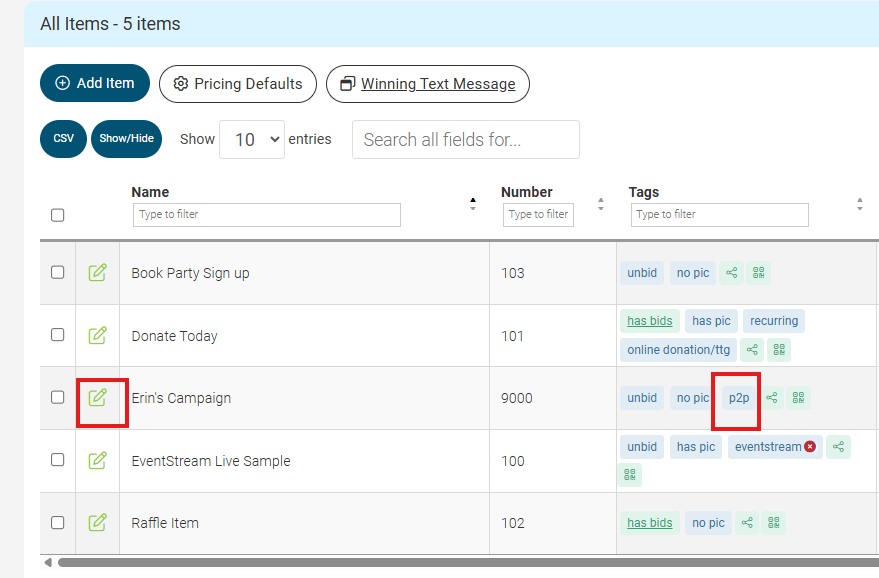Open edit pencil for Donate Today
Viewport: 879px width, 578px height.
97,335
